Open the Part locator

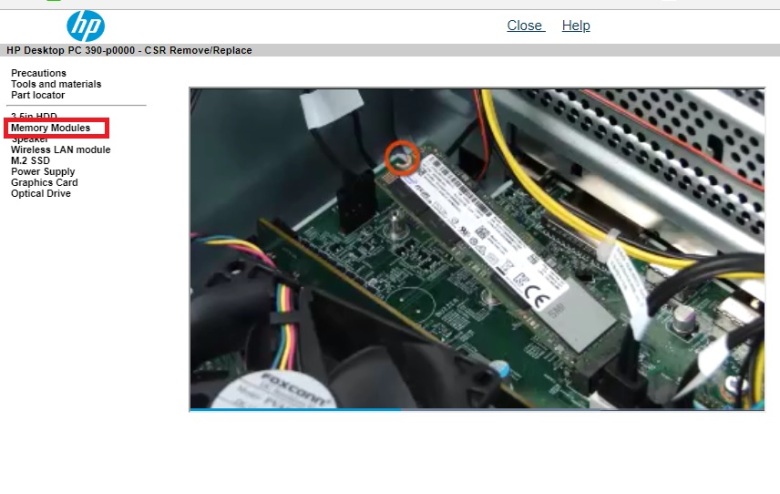38,95
